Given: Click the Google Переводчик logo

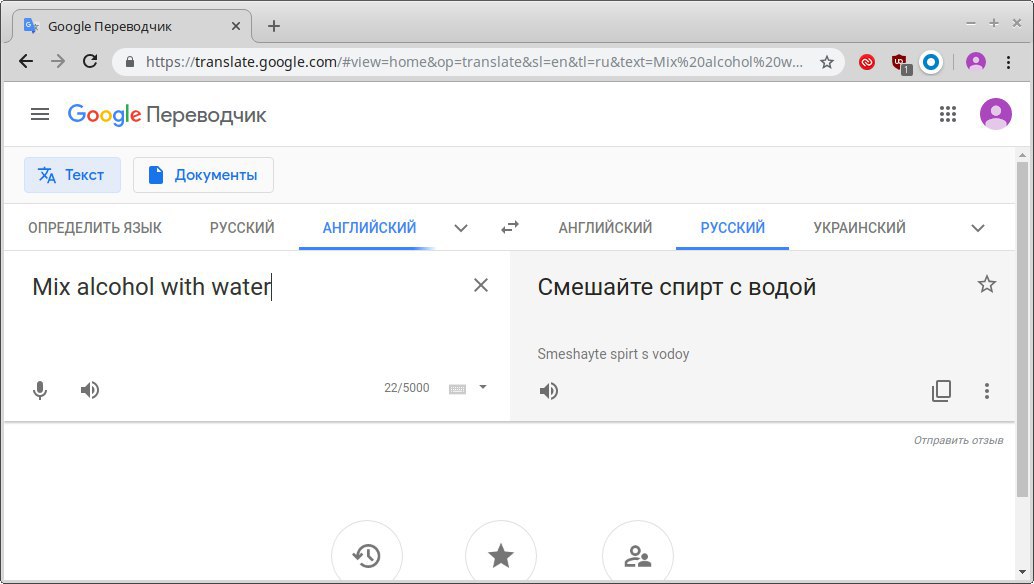Looking at the screenshot, I should tap(167, 115).
